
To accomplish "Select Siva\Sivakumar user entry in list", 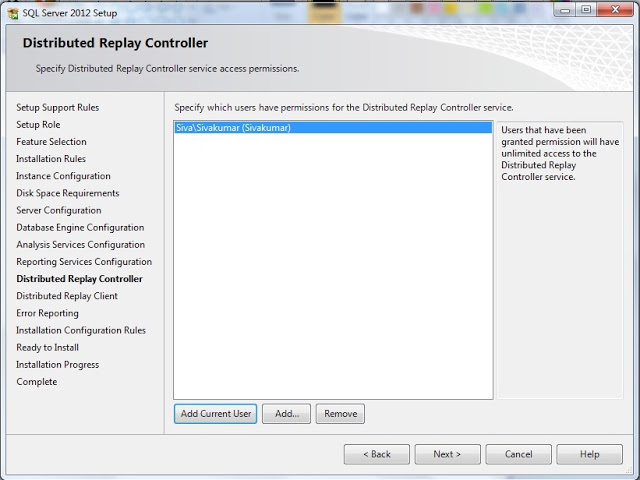I will click(x=233, y=128).
